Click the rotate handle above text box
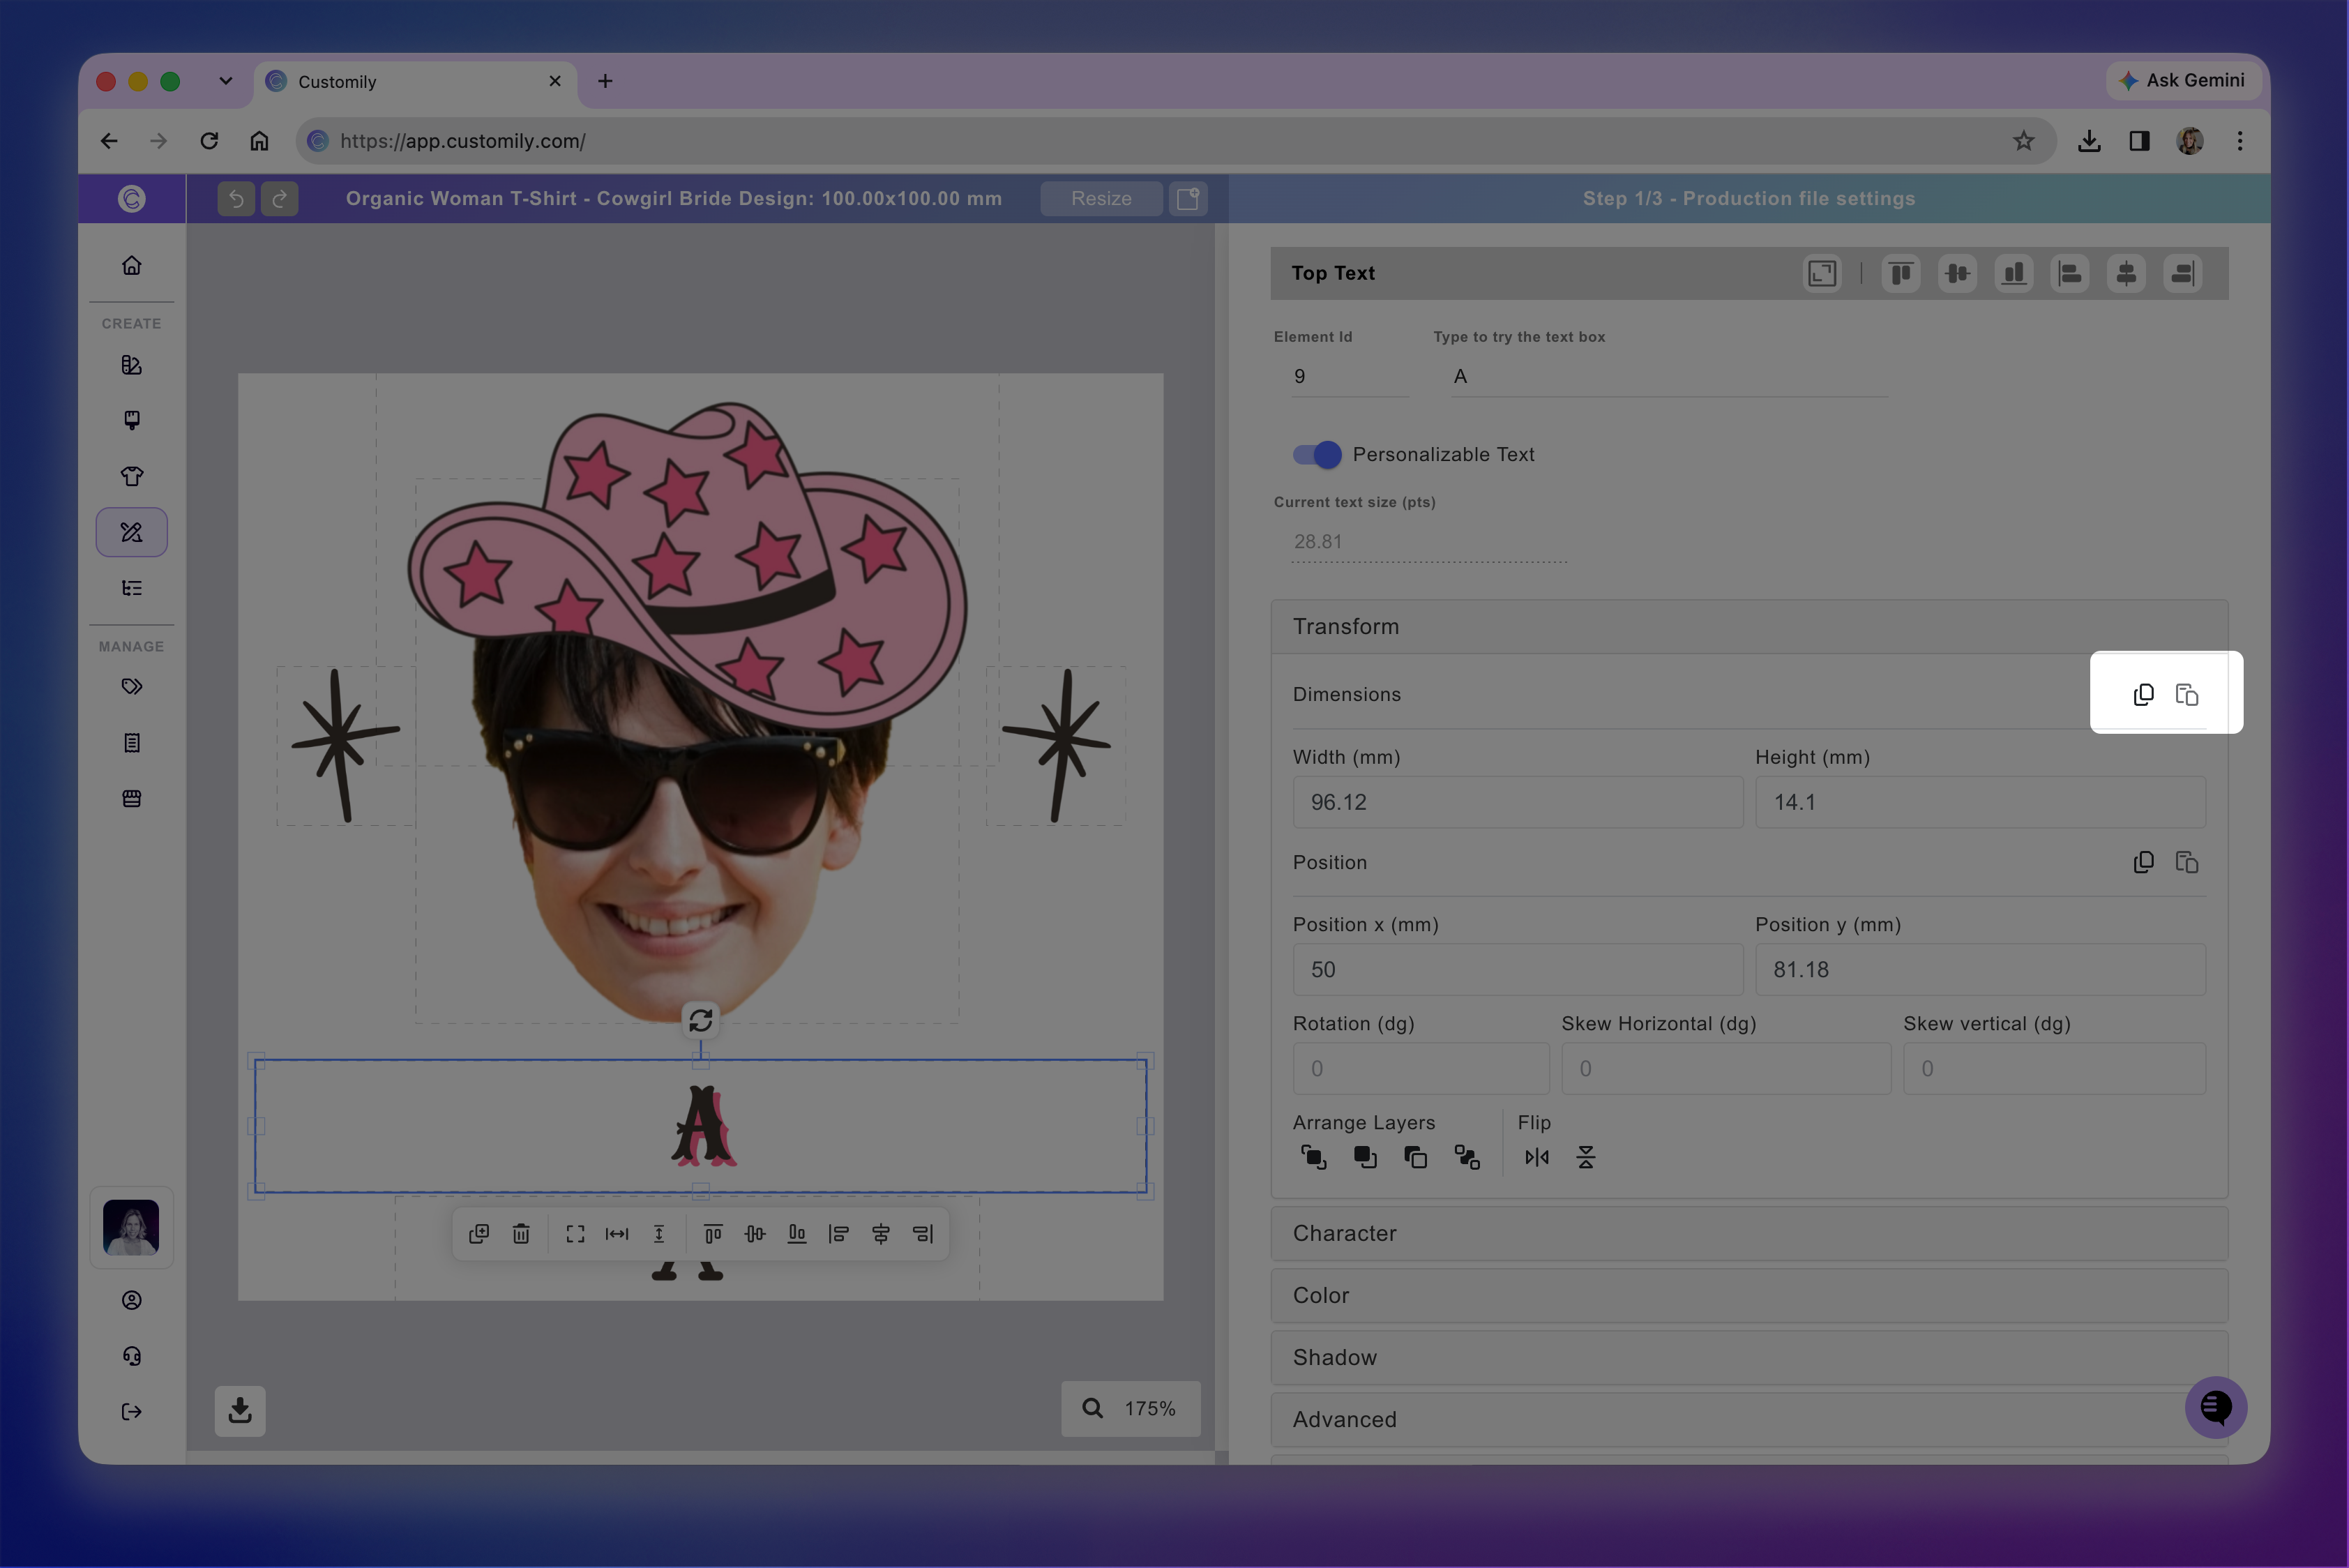 [701, 1020]
